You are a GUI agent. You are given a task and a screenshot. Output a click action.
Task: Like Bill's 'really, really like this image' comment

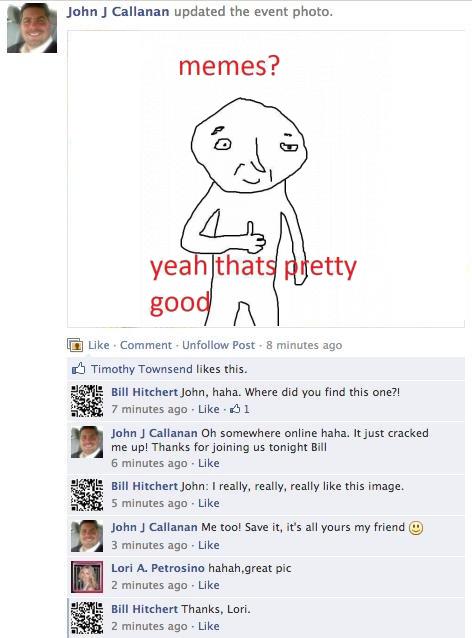209,503
